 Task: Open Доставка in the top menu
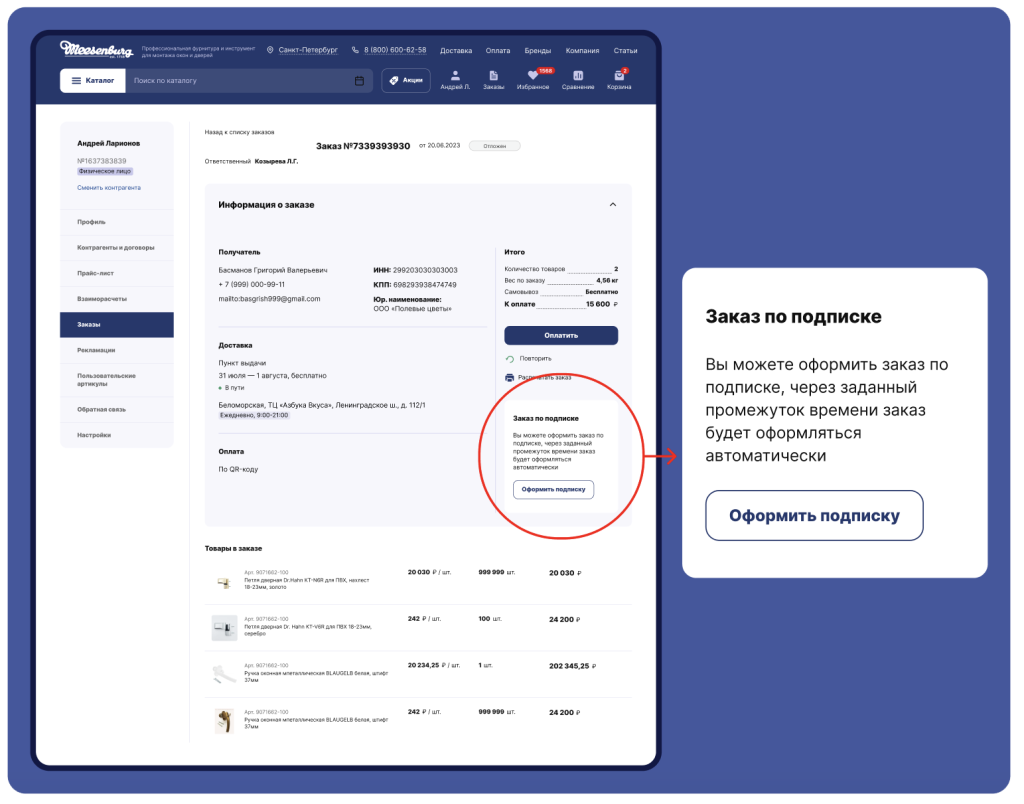pyautogui.click(x=456, y=50)
